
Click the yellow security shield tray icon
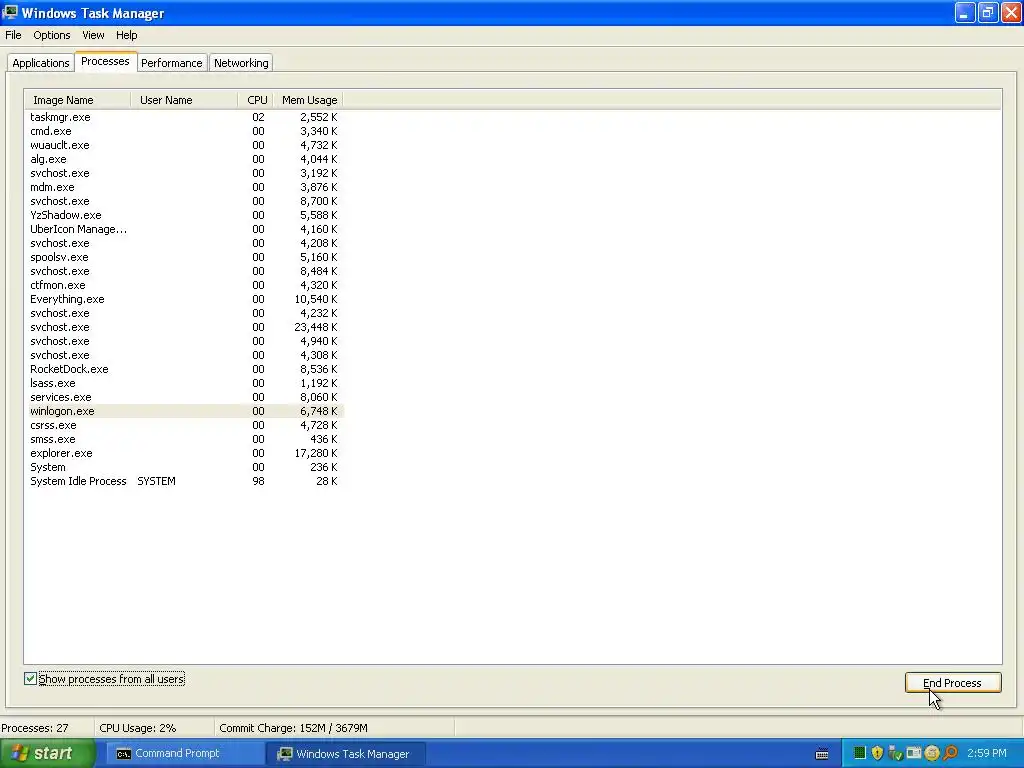(877, 753)
